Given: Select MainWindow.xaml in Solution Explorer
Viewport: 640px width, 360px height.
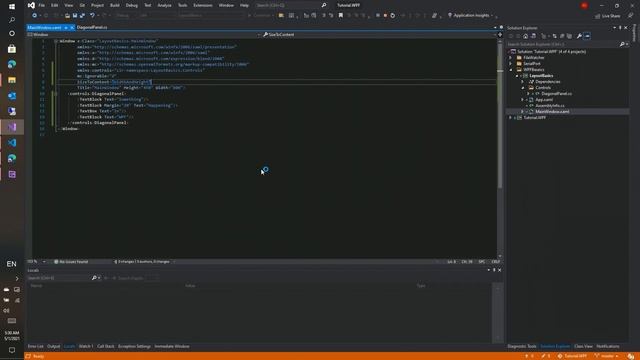Looking at the screenshot, I should click(552, 111).
